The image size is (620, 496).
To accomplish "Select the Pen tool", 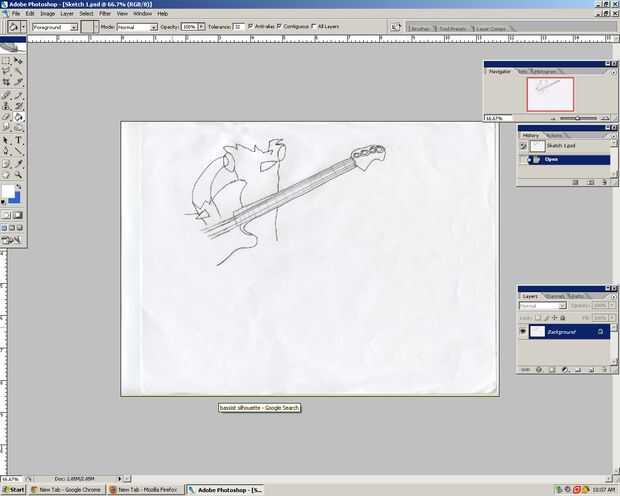I will coord(6,151).
